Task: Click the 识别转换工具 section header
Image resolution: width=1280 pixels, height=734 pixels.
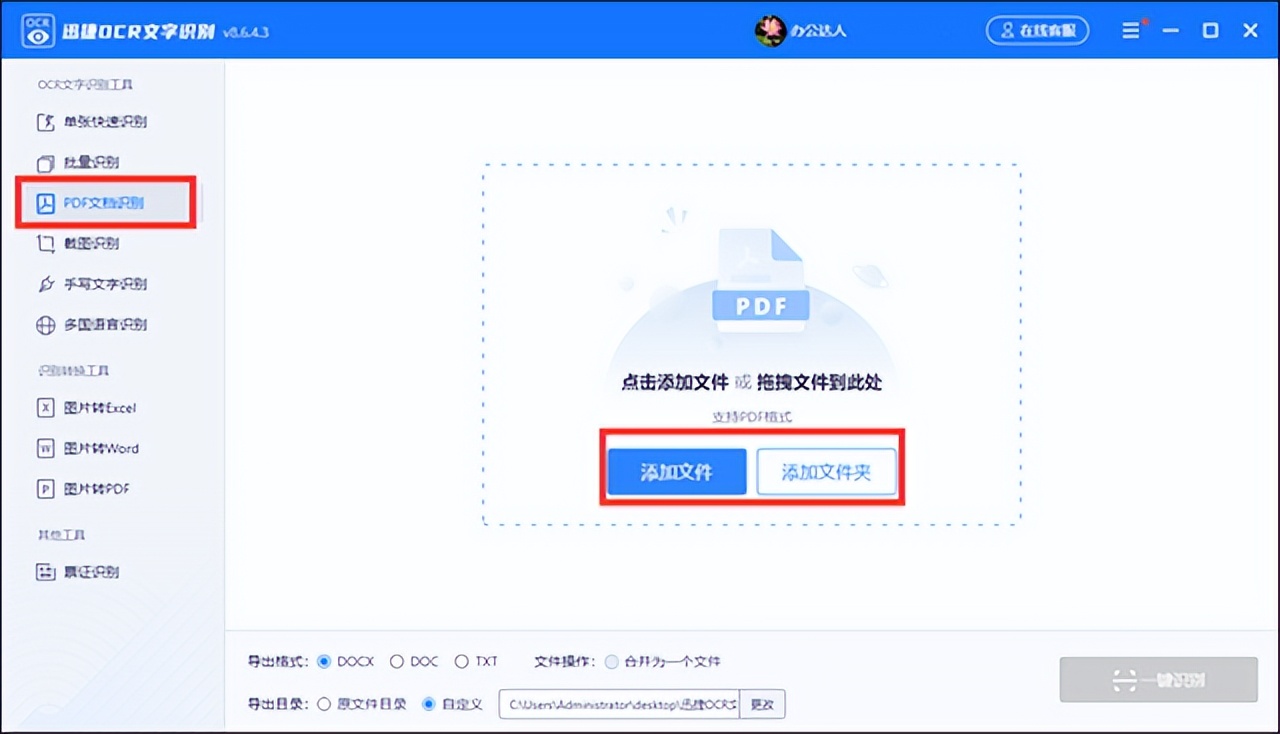Action: tap(74, 371)
